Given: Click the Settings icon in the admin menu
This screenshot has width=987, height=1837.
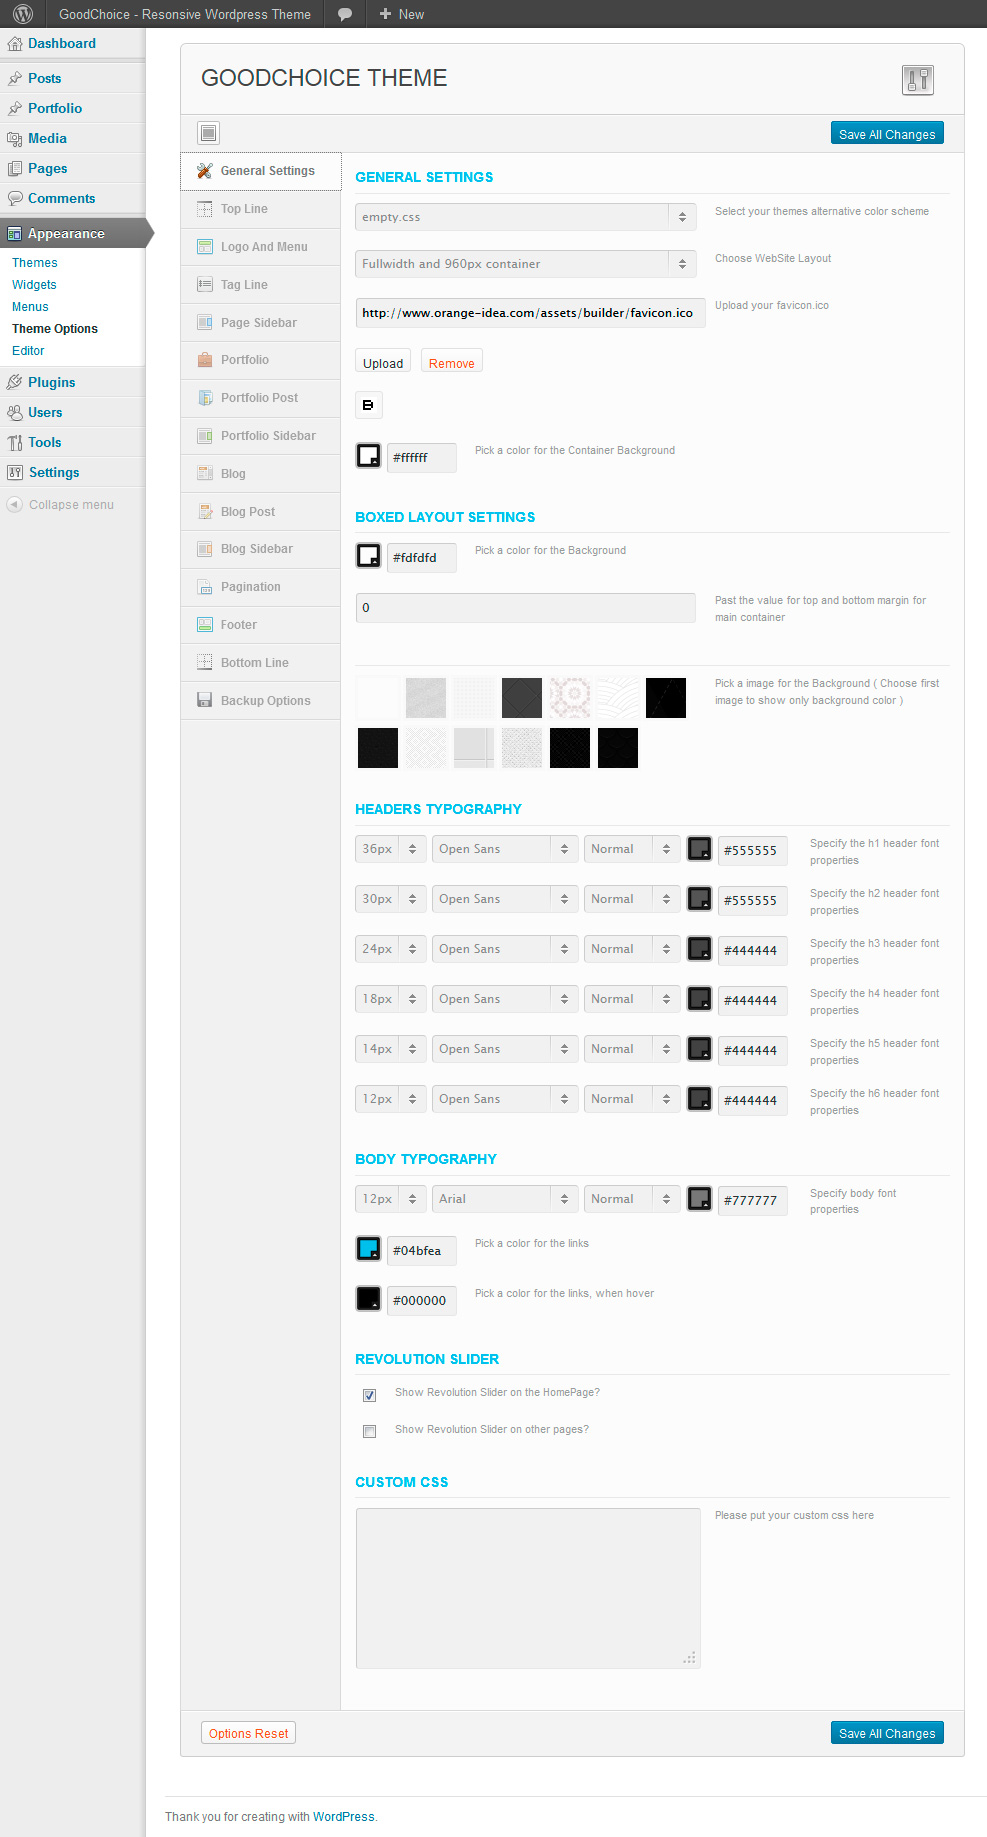Looking at the screenshot, I should pyautogui.click(x=14, y=473).
